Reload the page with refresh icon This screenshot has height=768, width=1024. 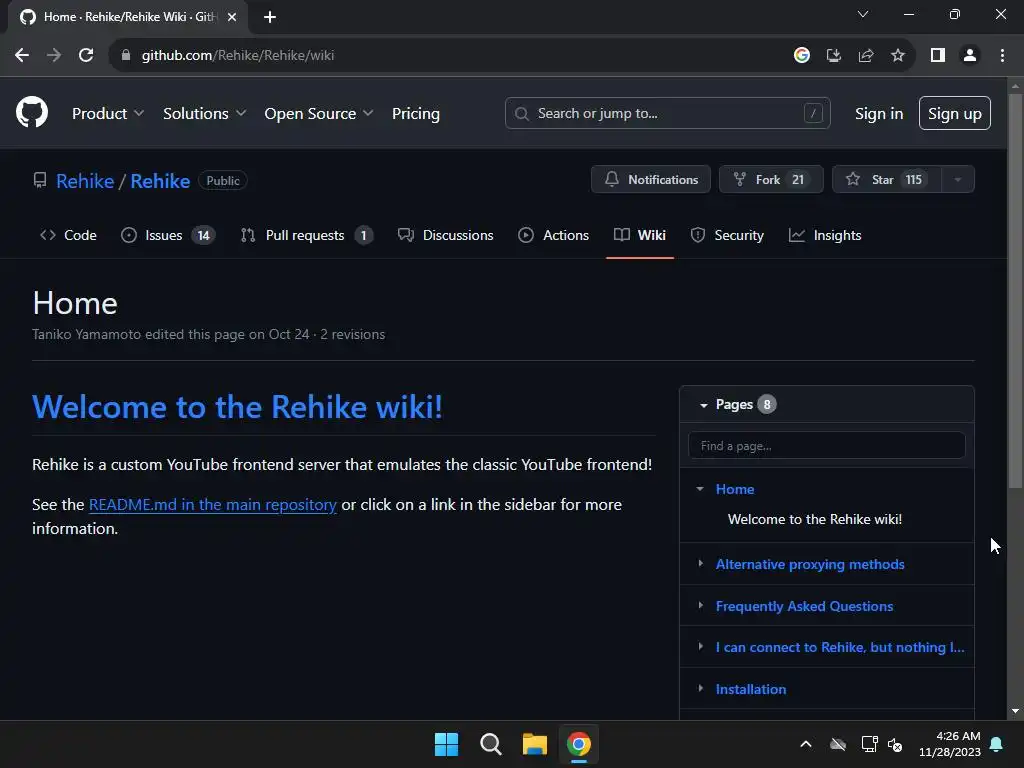point(86,56)
